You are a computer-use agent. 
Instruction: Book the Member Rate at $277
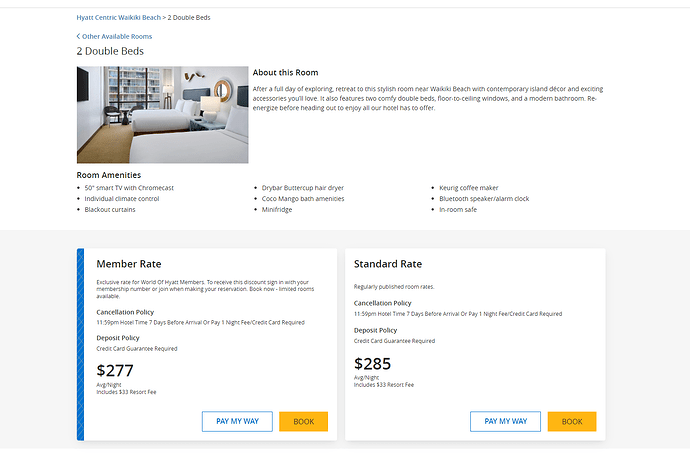tap(303, 422)
